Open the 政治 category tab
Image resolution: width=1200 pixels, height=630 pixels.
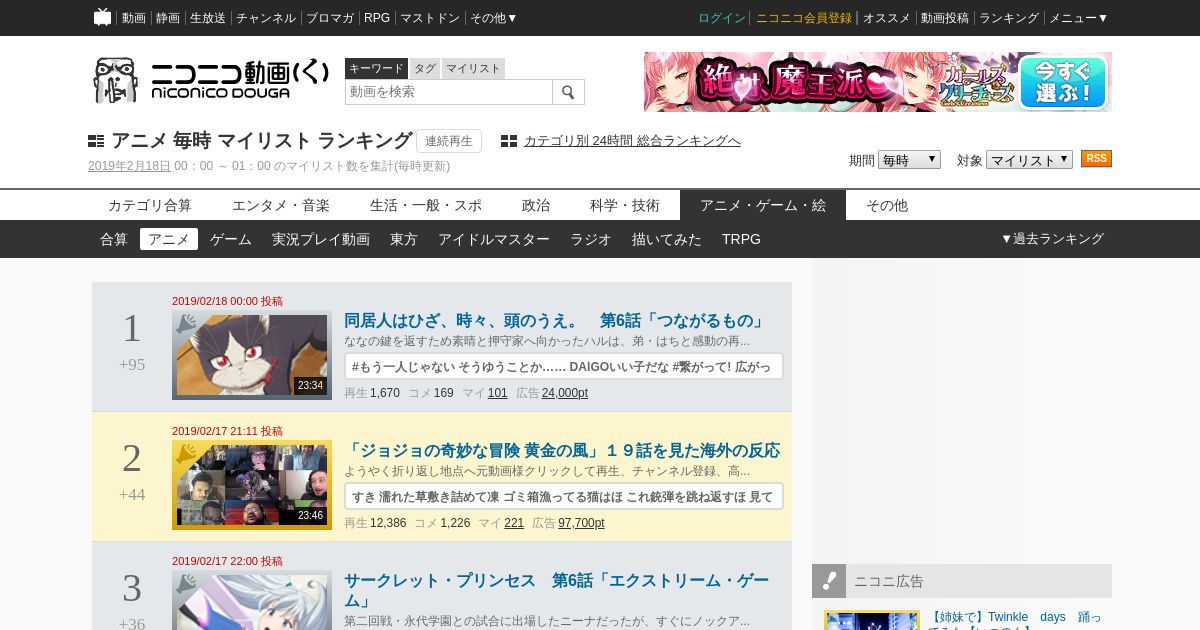click(x=536, y=205)
